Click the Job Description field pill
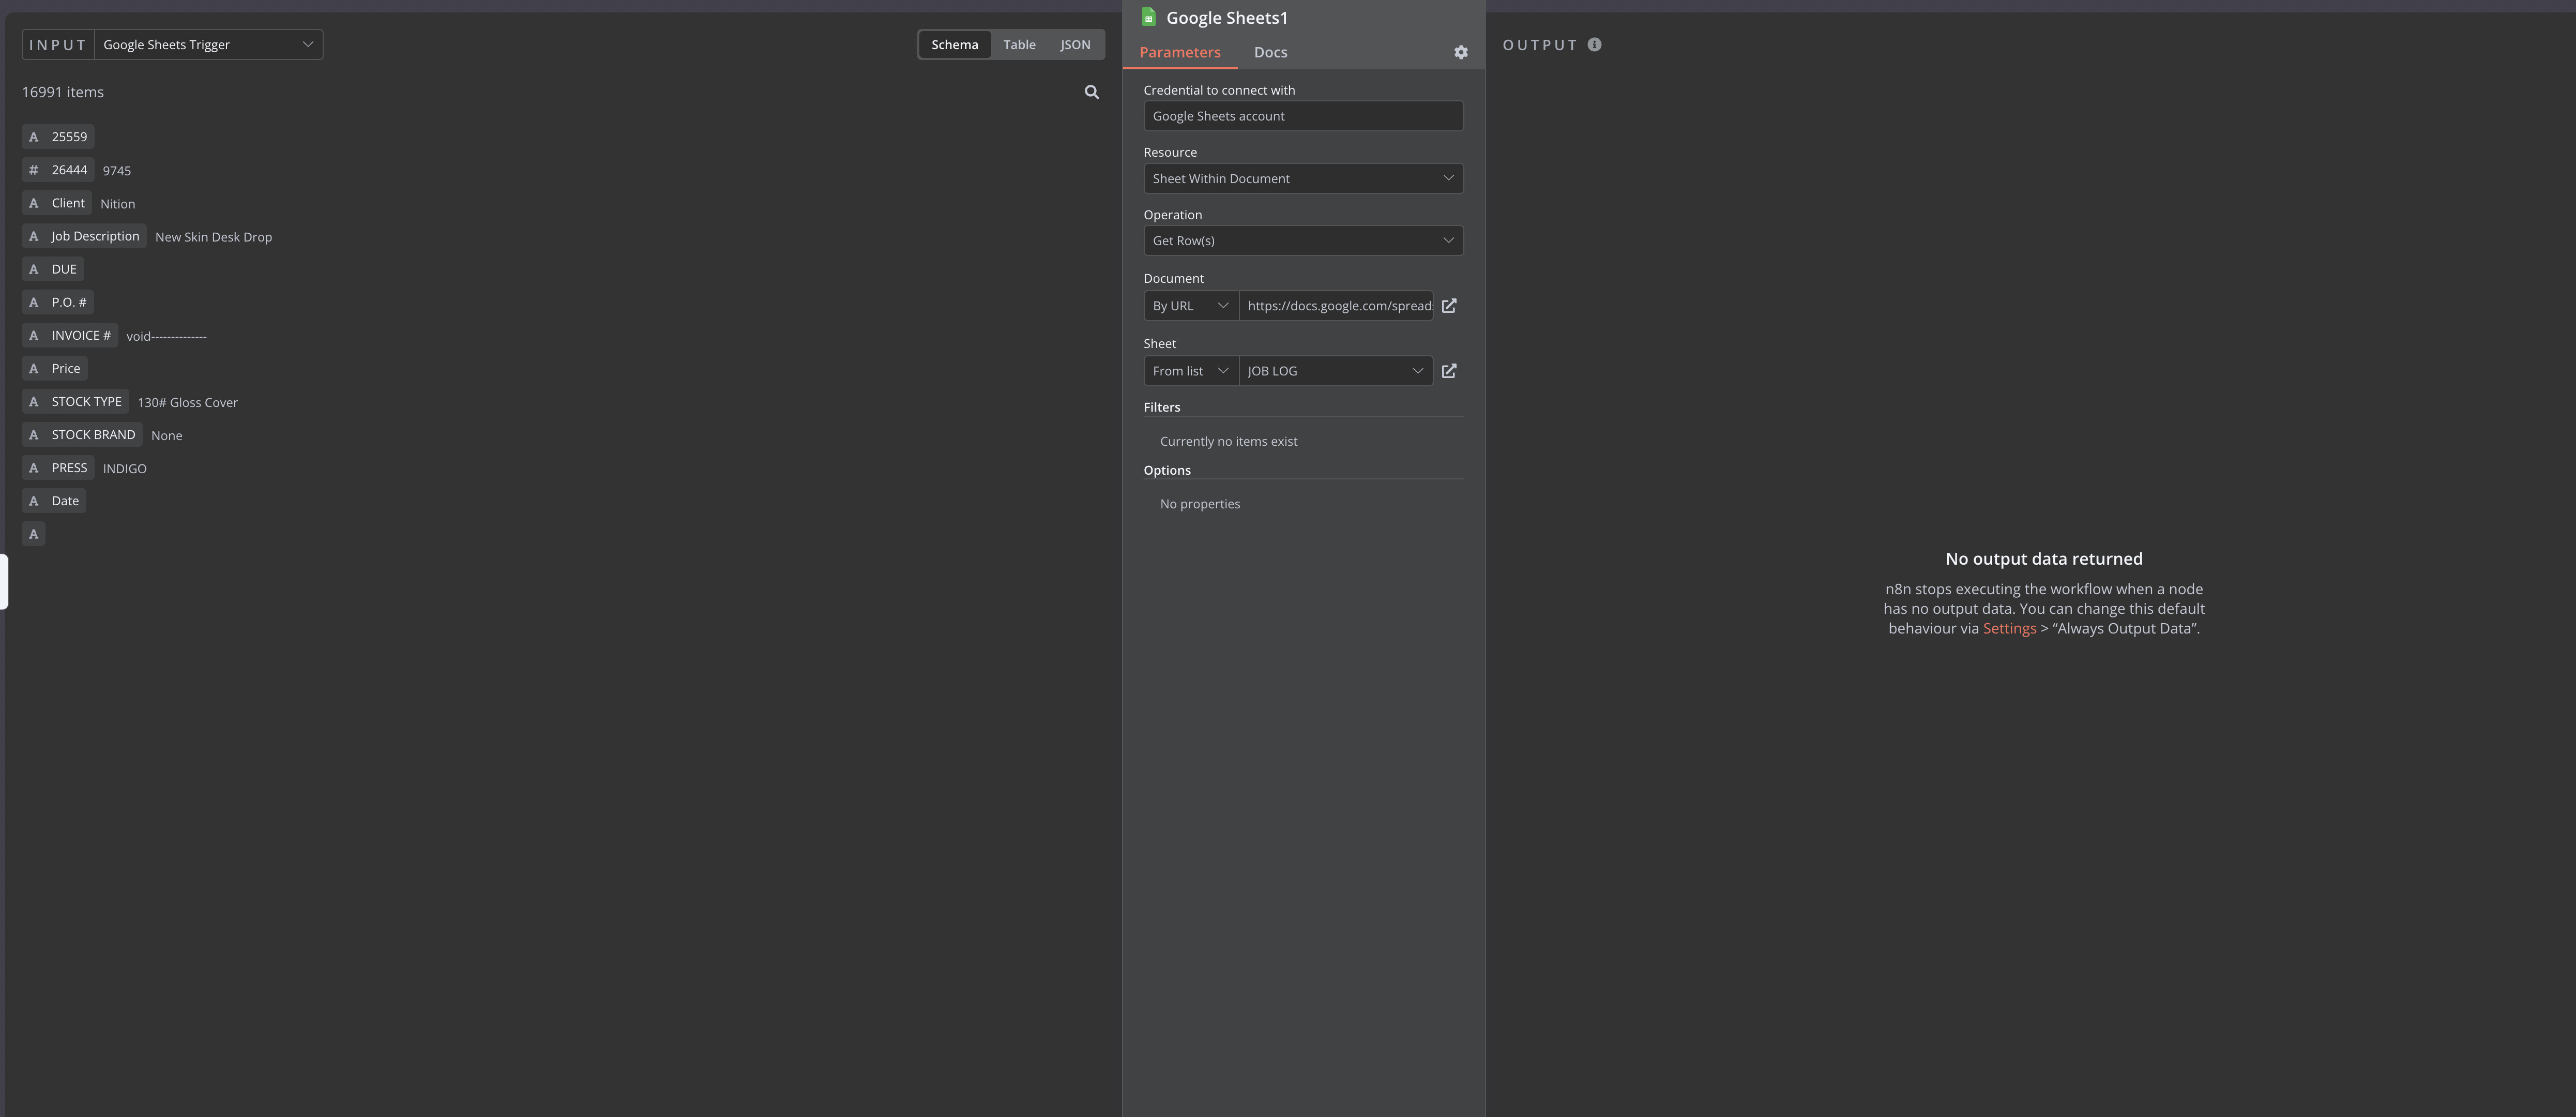The height and width of the screenshot is (1117, 2576). click(x=95, y=236)
